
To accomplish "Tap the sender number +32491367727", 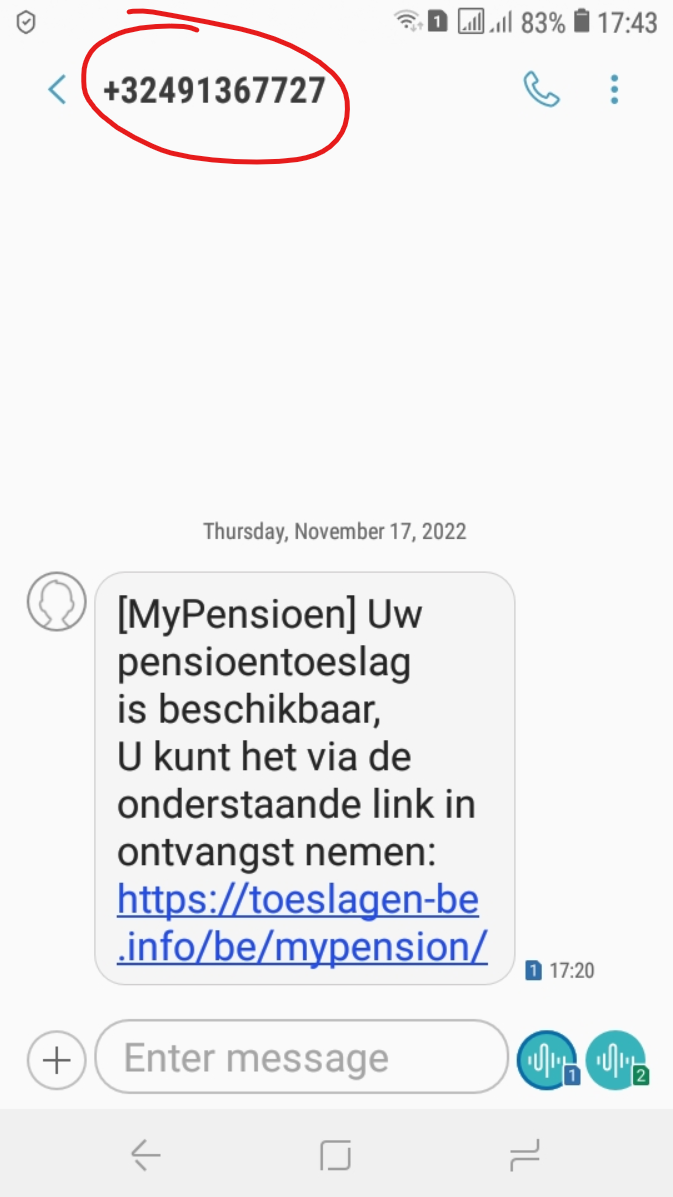I will point(214,90).
